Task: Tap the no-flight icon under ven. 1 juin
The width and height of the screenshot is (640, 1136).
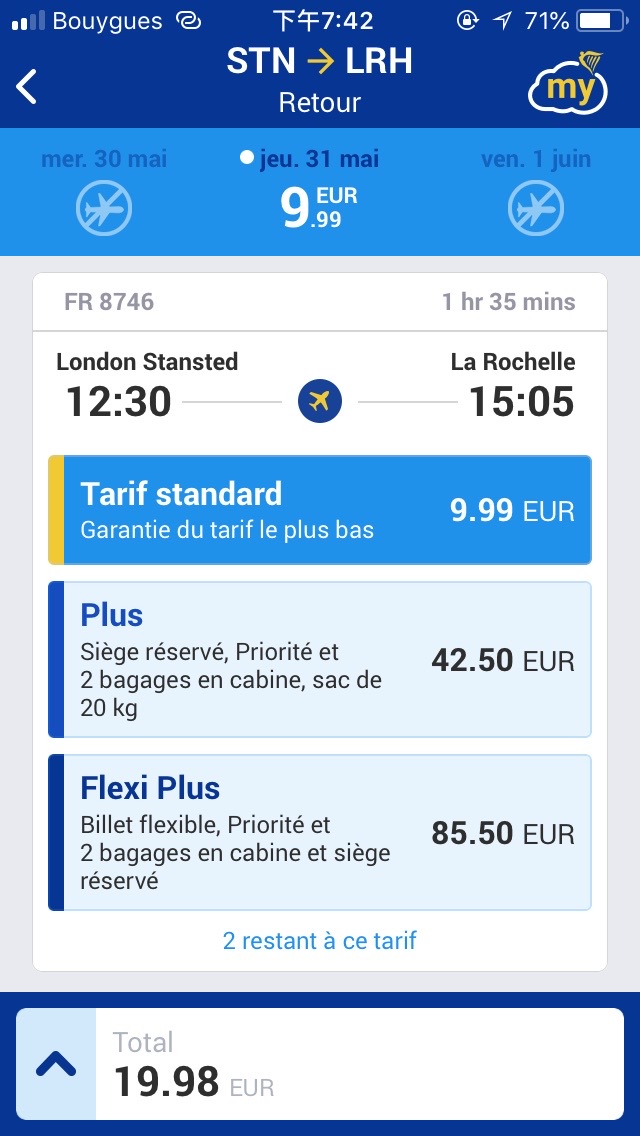Action: [535, 208]
